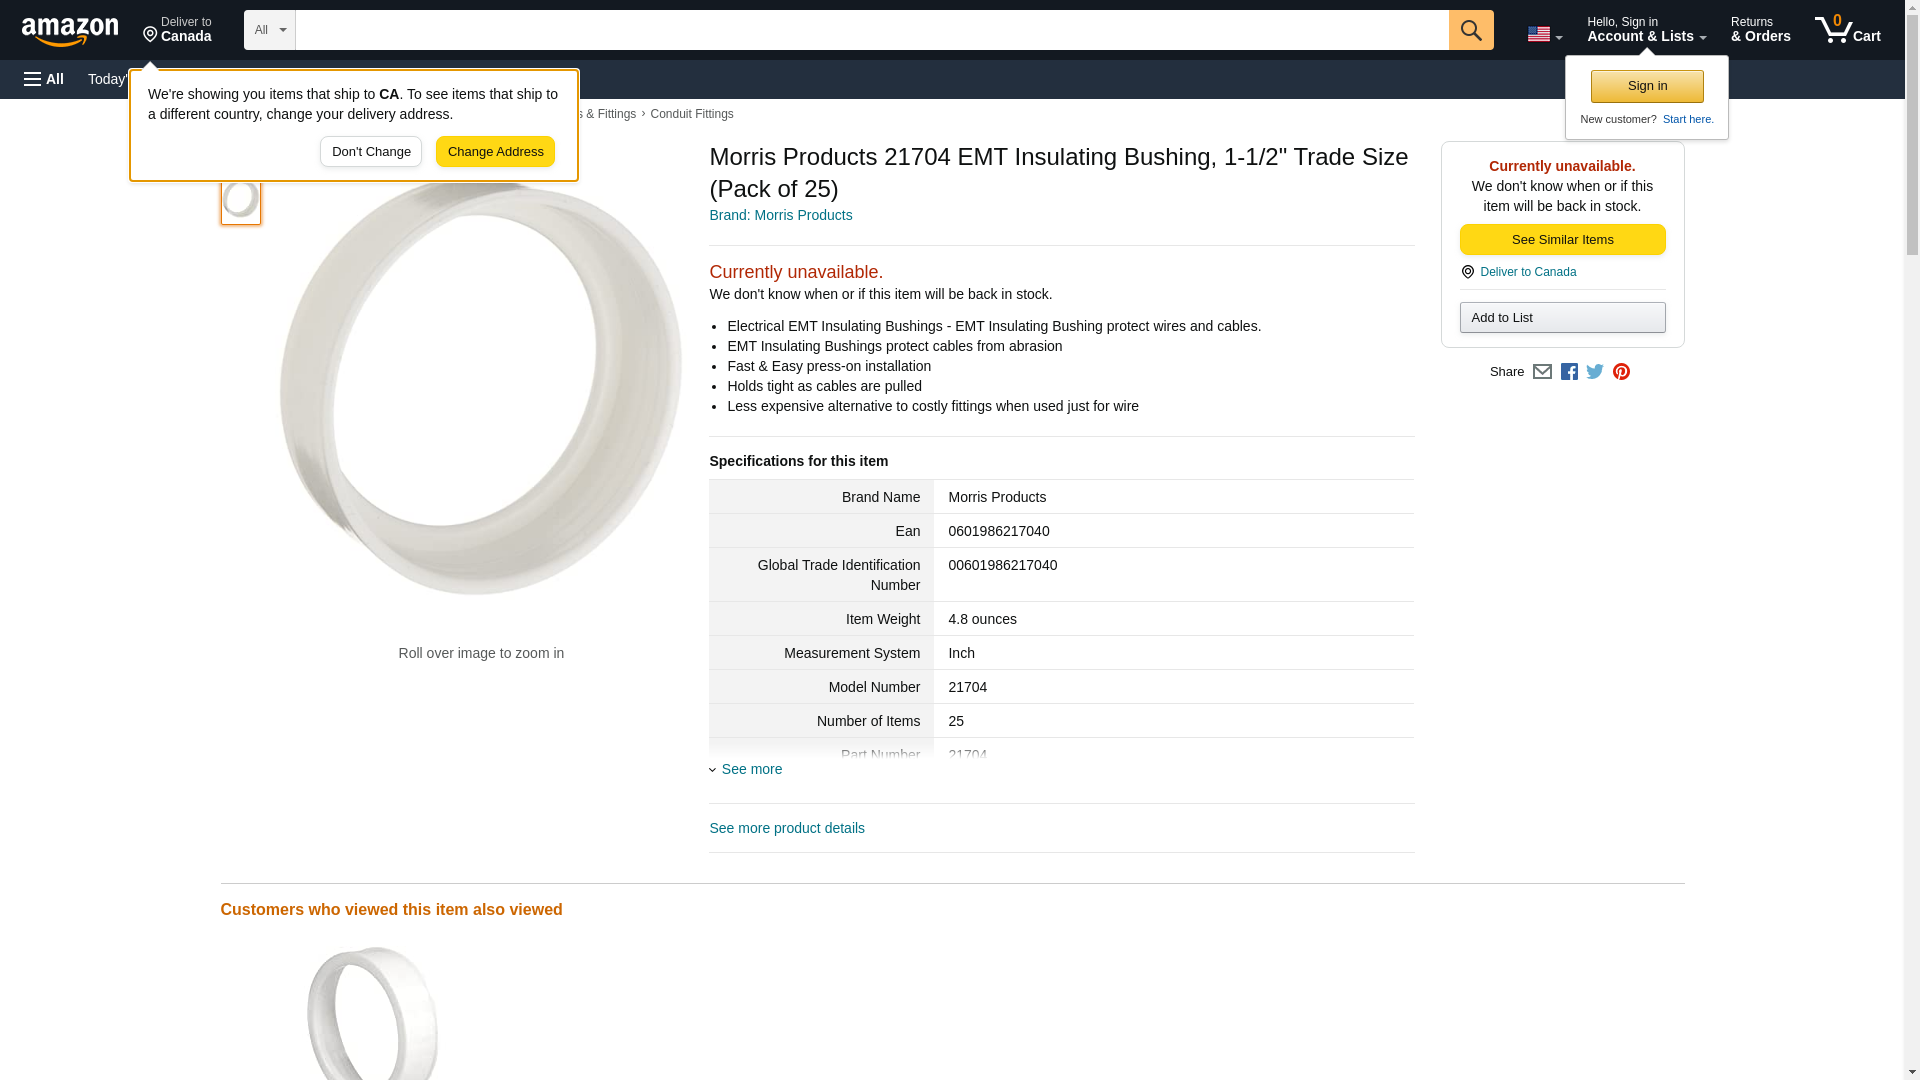
Task: Select the bushing product thumbnail
Action: (x=241, y=200)
